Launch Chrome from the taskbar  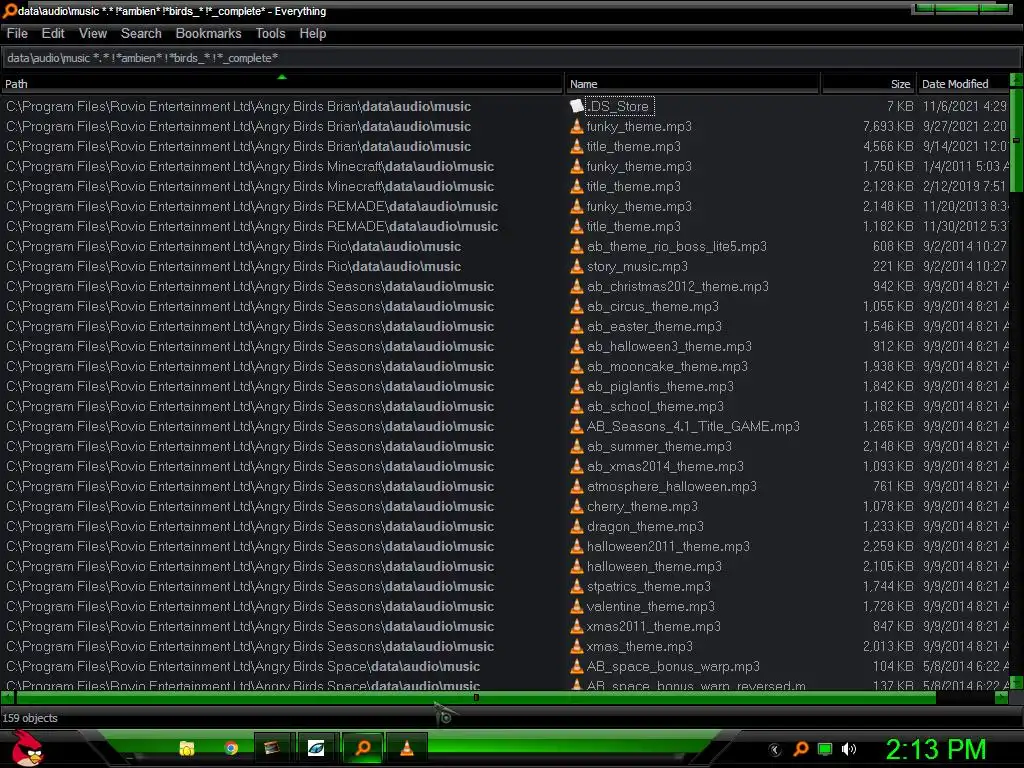click(x=231, y=748)
